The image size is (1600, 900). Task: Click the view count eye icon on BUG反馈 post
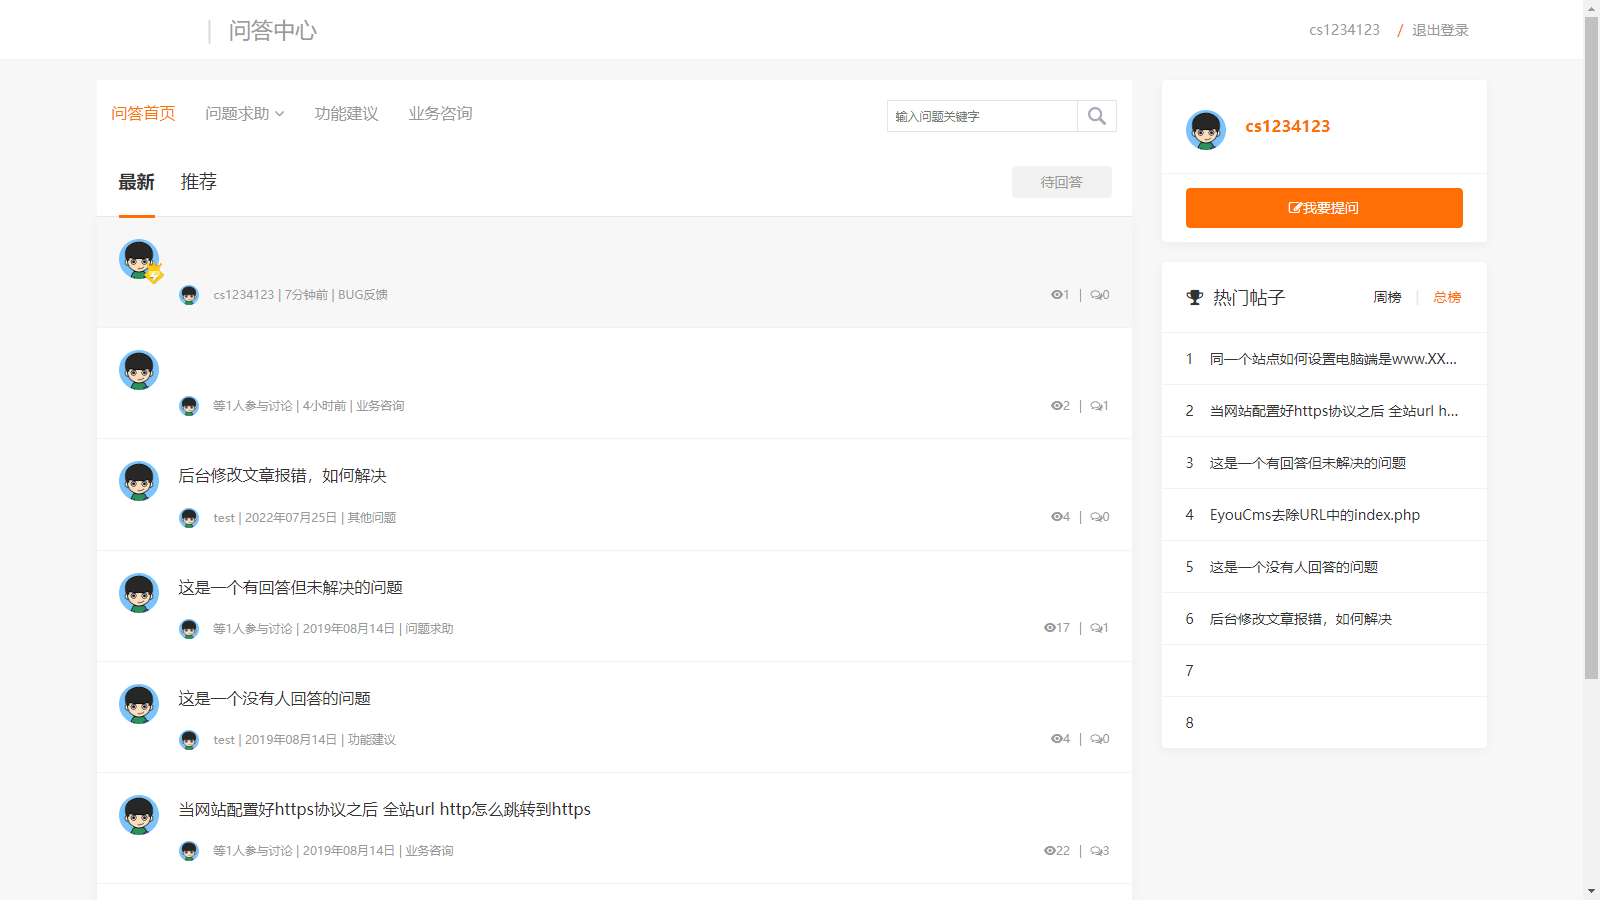[1056, 295]
